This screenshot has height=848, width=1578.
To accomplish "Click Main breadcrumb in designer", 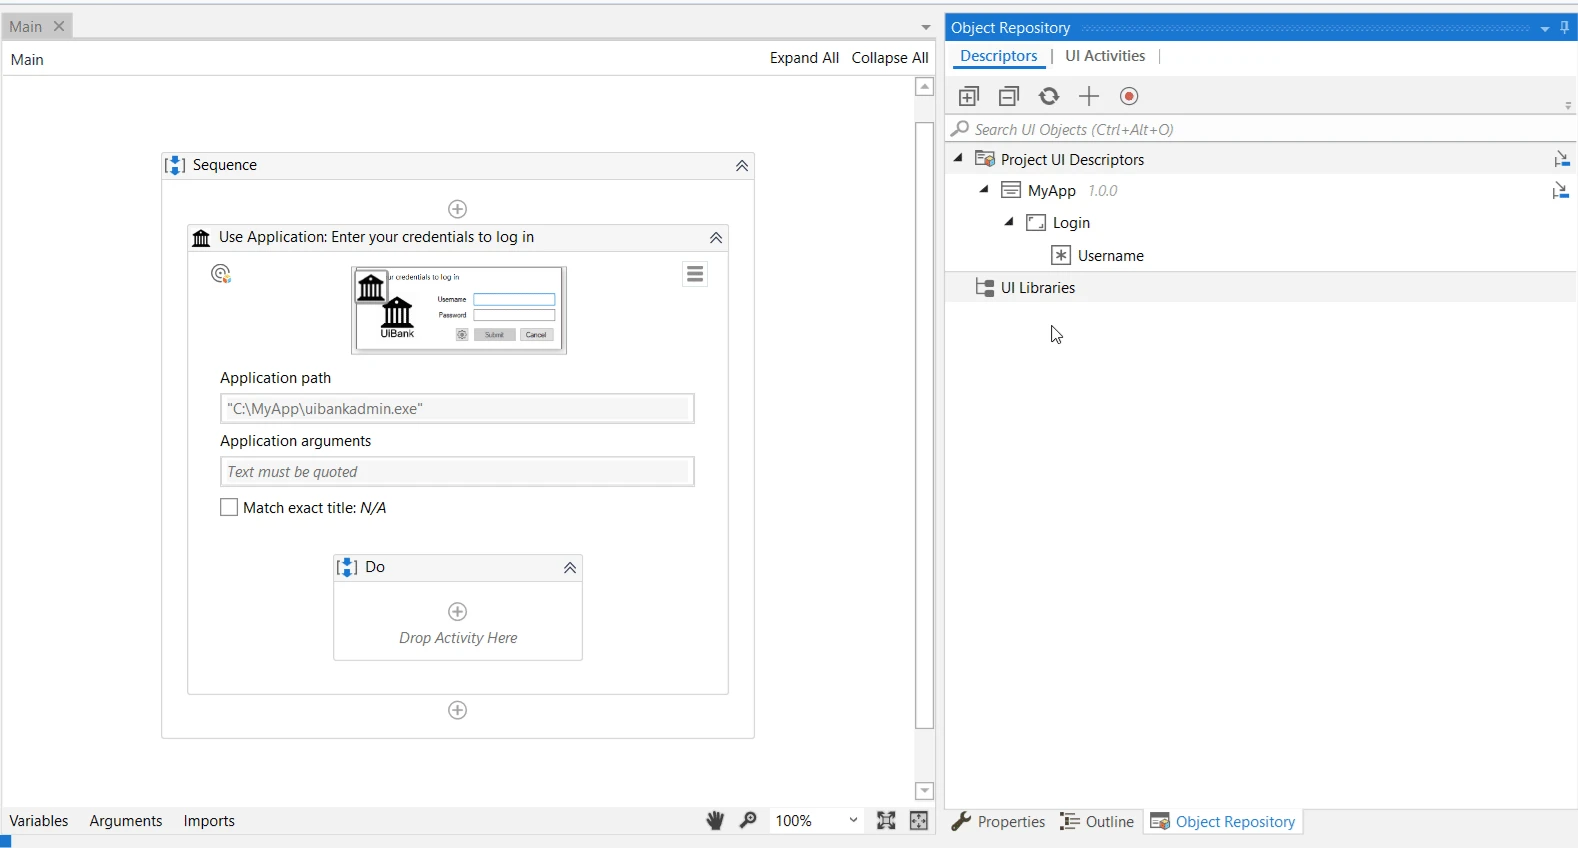I will tap(27, 60).
